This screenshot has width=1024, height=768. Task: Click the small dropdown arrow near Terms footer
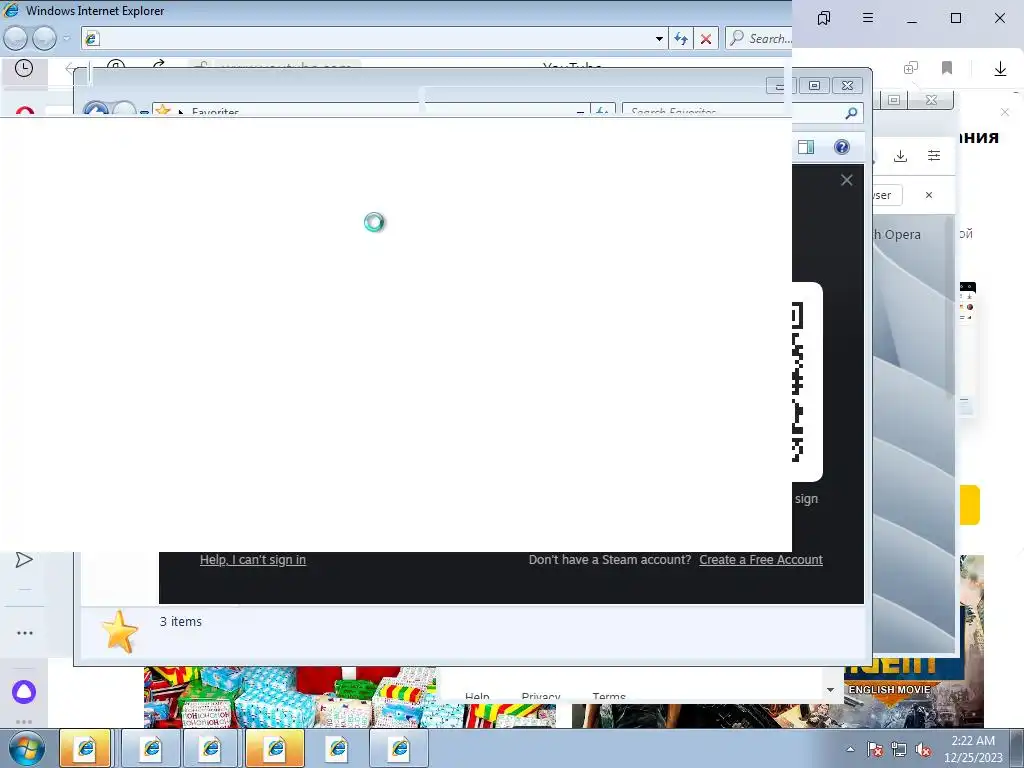831,690
